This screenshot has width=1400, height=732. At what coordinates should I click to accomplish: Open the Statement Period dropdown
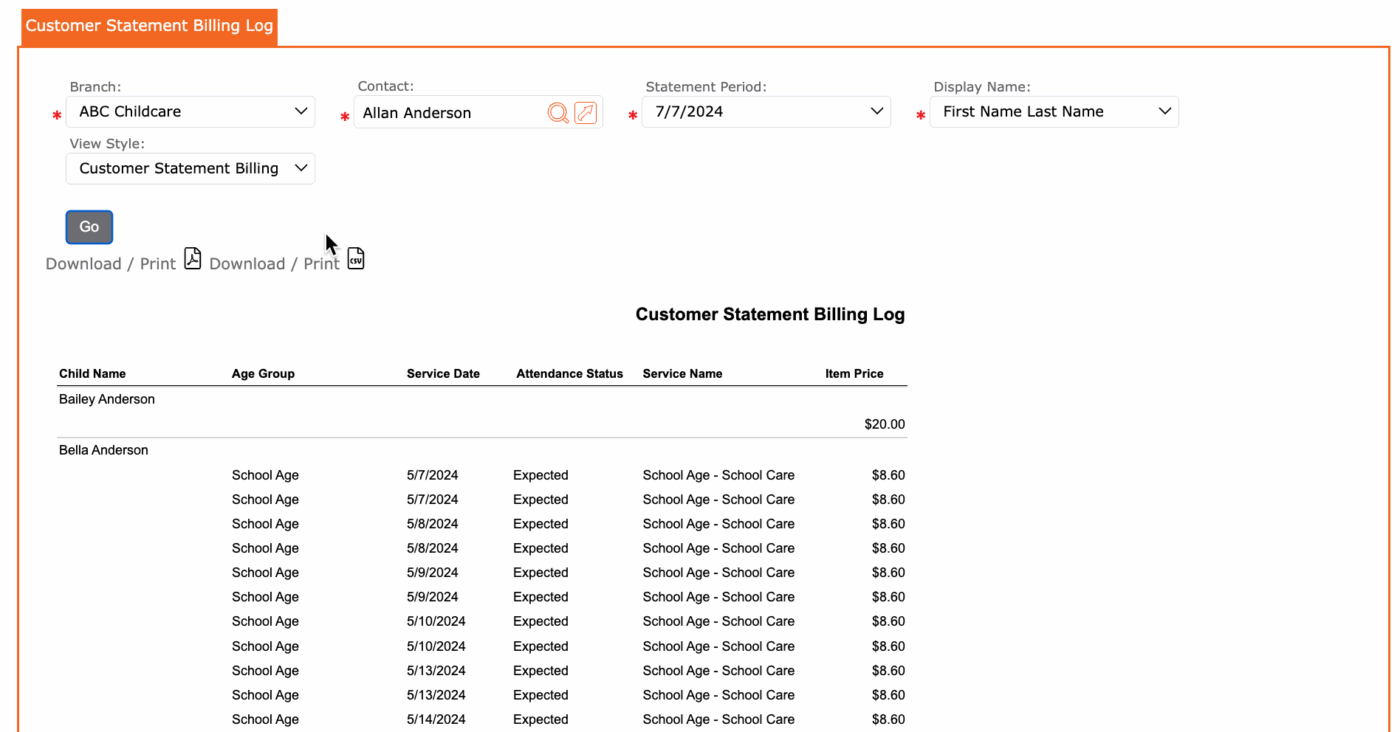coord(766,112)
